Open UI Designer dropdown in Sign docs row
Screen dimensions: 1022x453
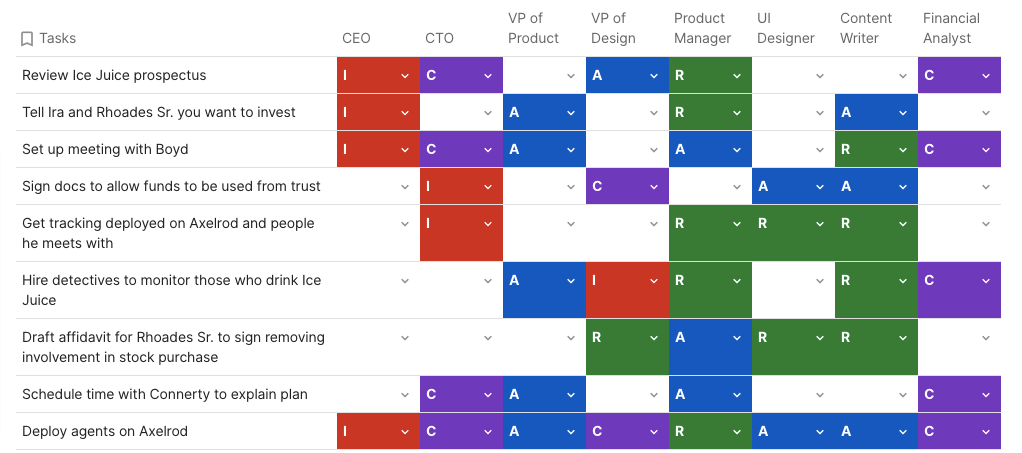pyautogui.click(x=819, y=186)
